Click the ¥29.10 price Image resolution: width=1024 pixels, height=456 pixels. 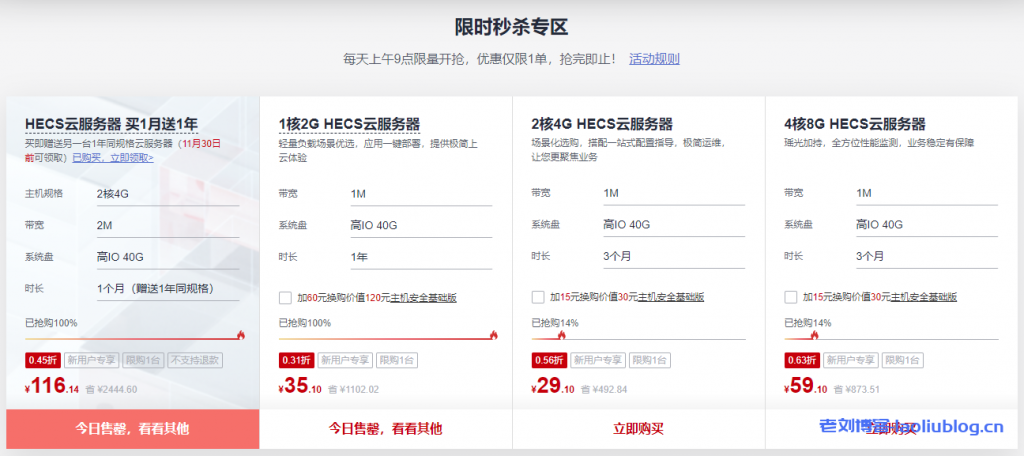click(x=553, y=387)
